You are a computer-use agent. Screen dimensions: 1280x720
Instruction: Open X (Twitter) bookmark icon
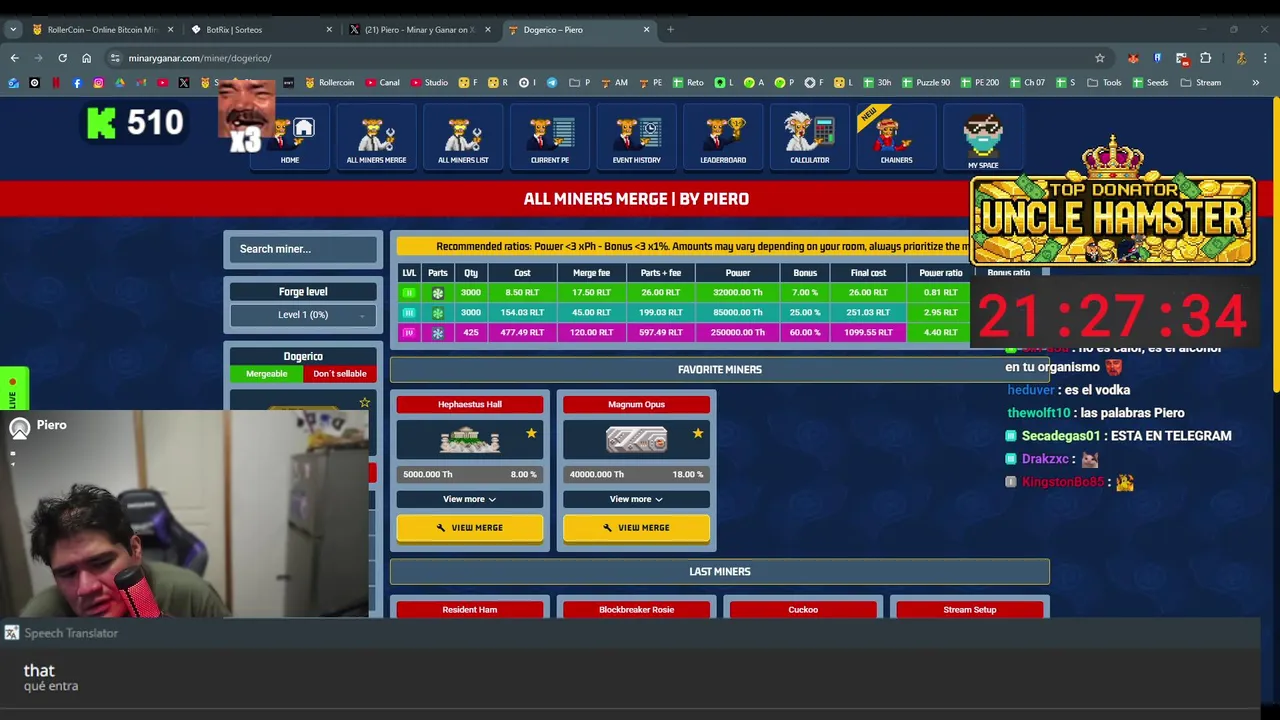point(184,83)
